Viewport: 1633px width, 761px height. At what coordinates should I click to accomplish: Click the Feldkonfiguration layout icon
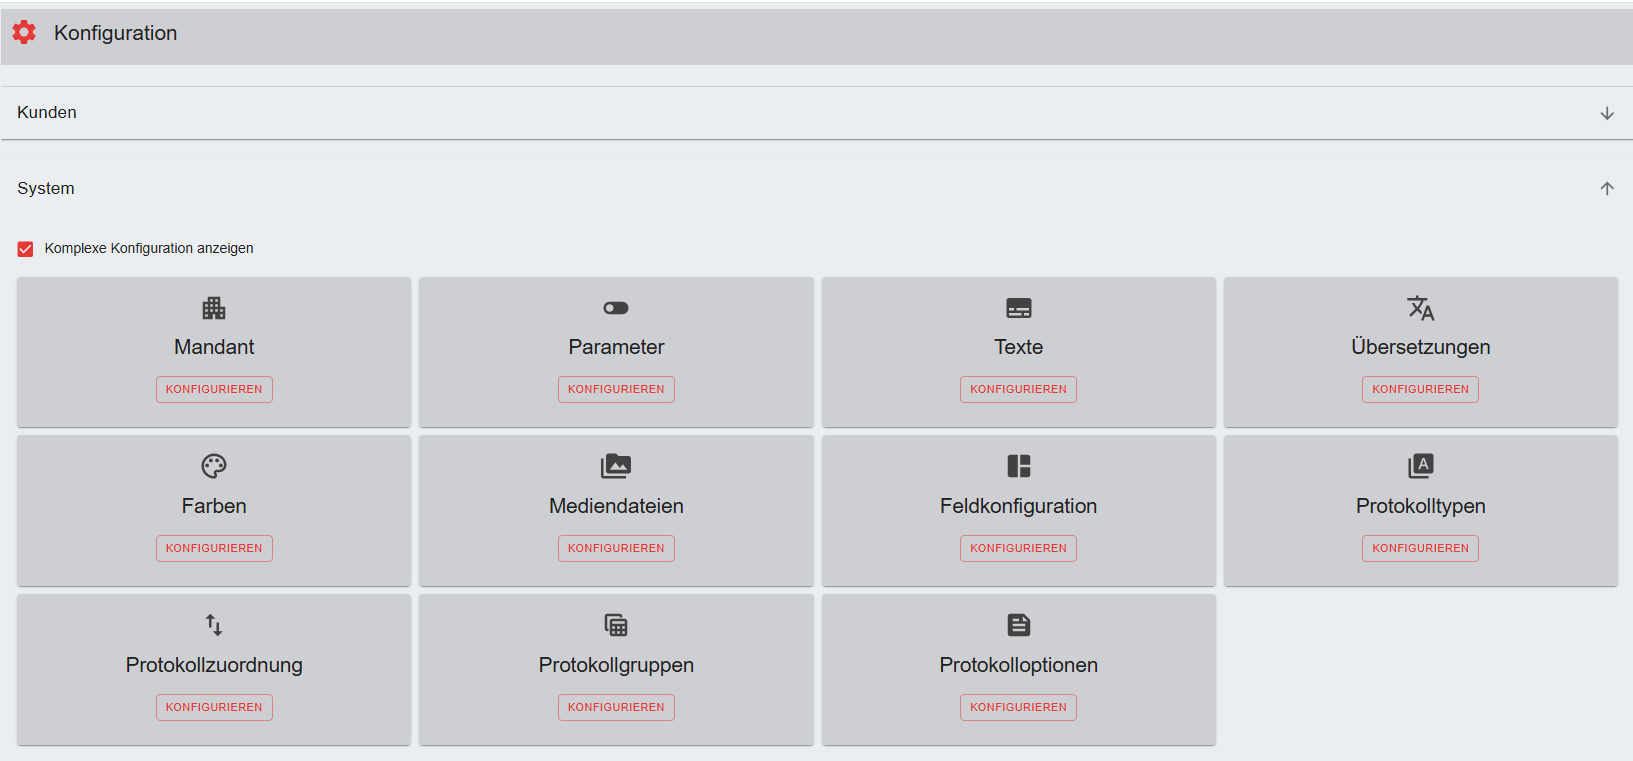point(1018,466)
